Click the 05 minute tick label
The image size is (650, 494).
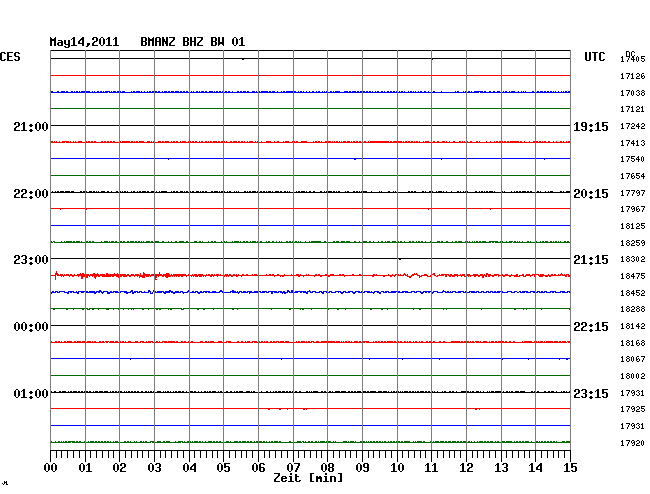coord(223,468)
